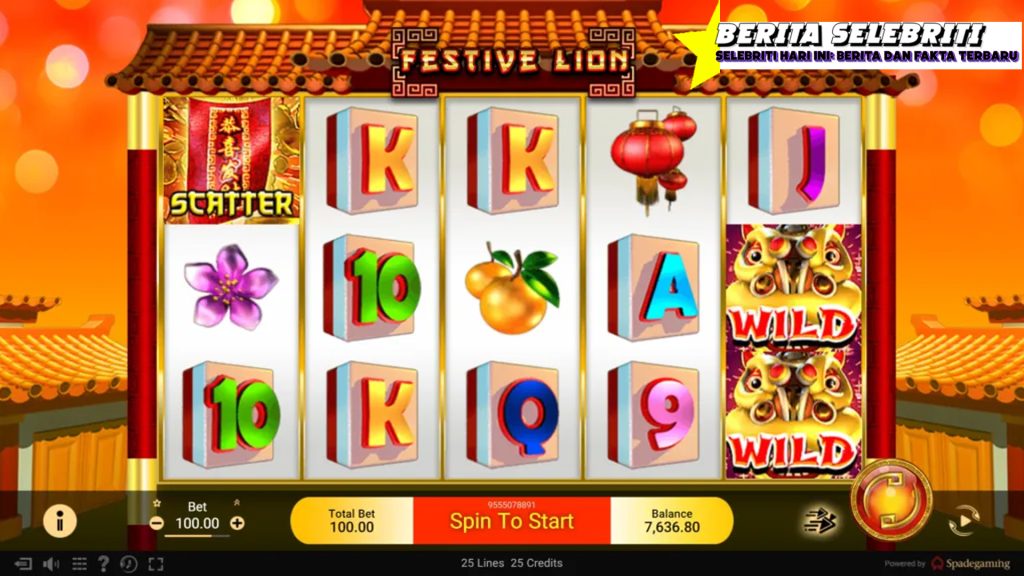This screenshot has width=1024, height=576.
Task: Set minimum bet with left star icon
Action: [157, 504]
